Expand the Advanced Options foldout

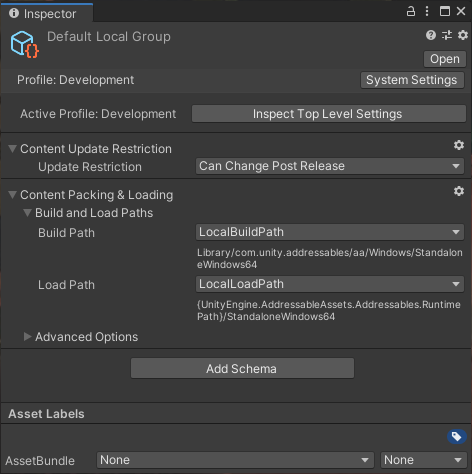(27, 337)
